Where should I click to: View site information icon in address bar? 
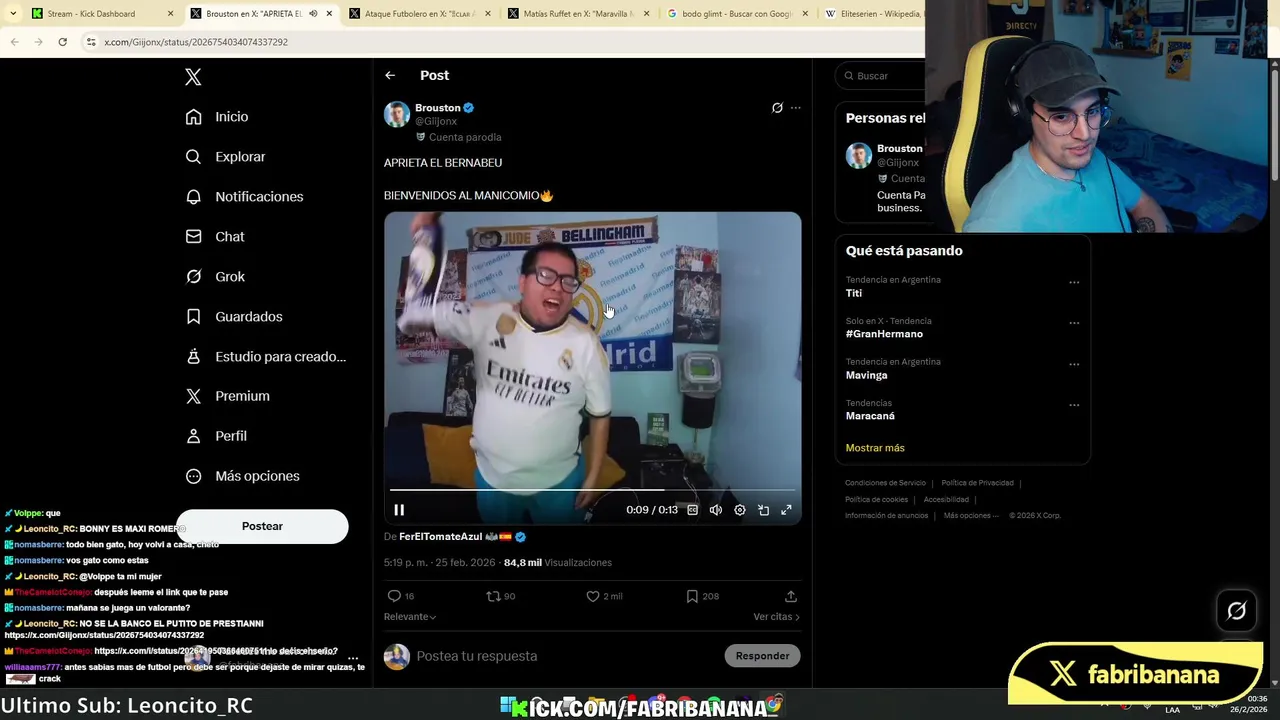coord(91,42)
